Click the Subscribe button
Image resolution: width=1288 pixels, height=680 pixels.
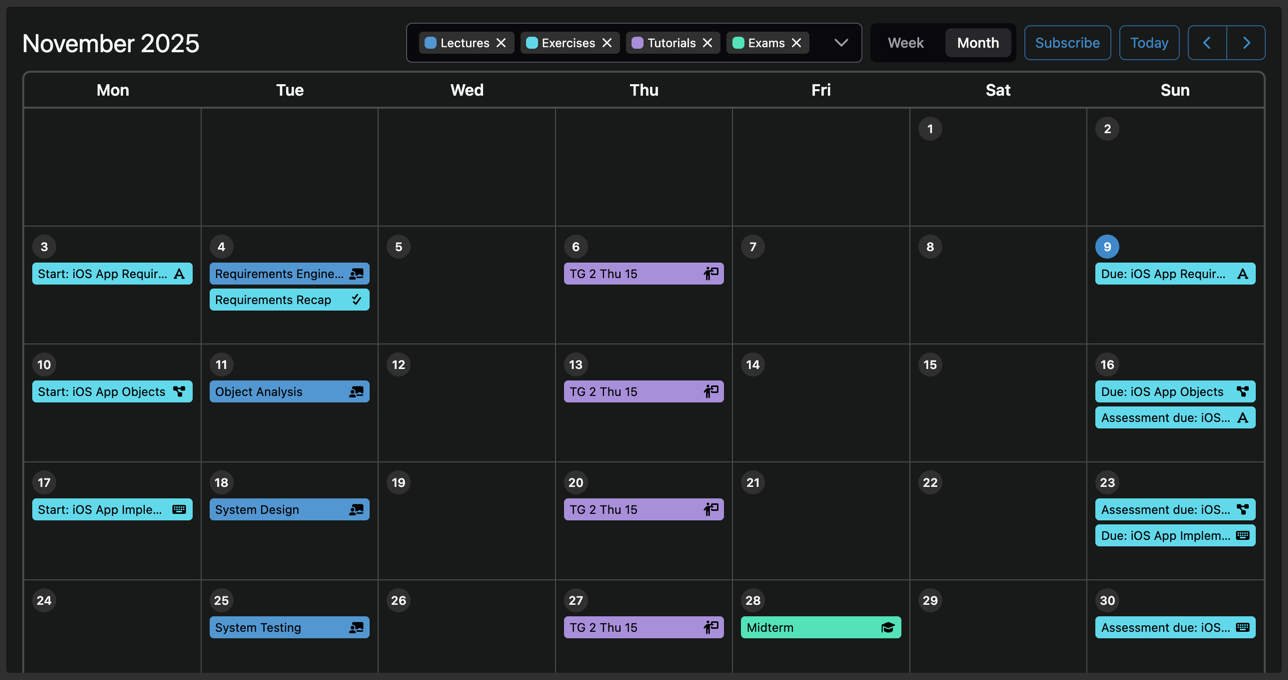[x=1067, y=43]
